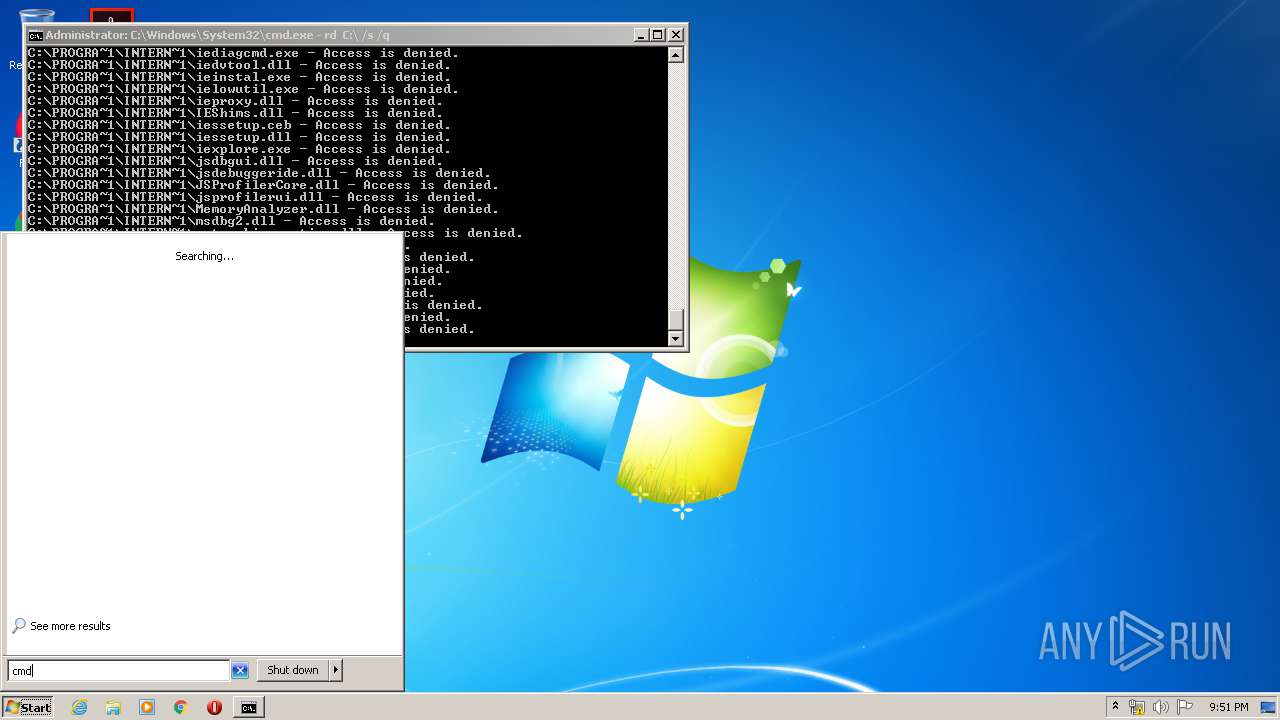Open cmd window system menu icon

pos(35,35)
